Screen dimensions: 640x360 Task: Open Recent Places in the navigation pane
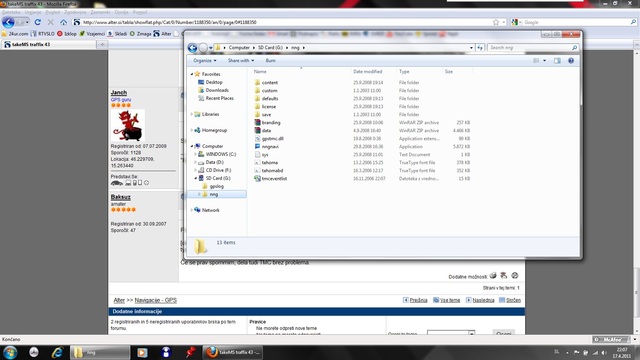click(x=219, y=98)
